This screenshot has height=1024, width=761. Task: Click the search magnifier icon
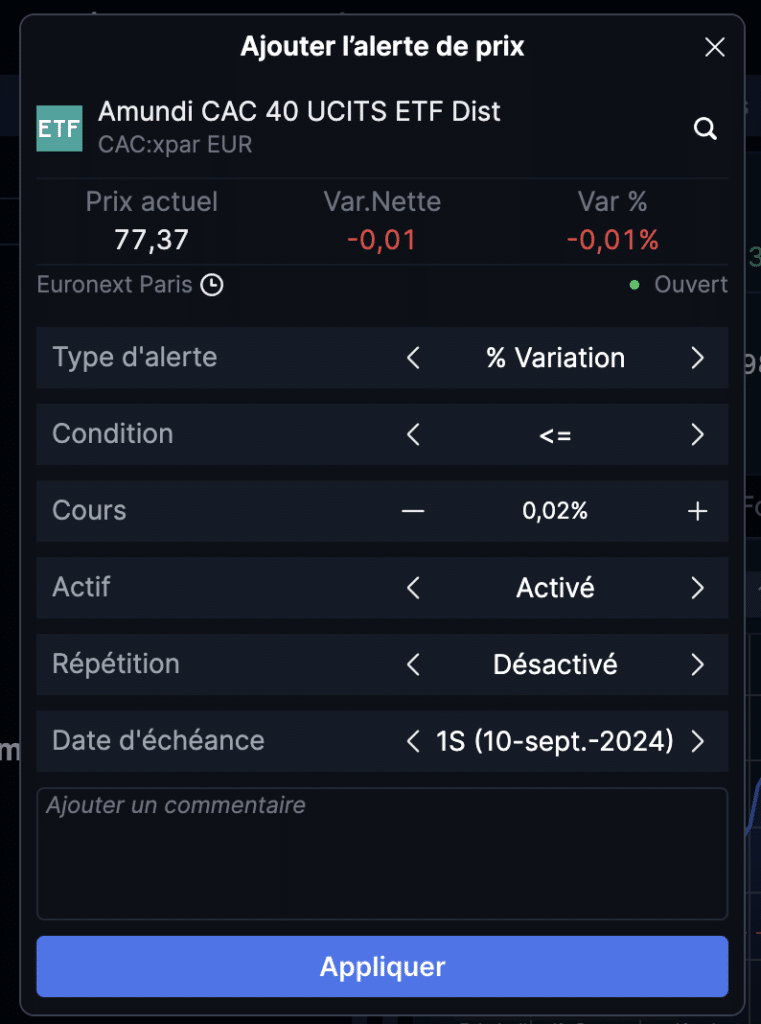[x=705, y=129]
